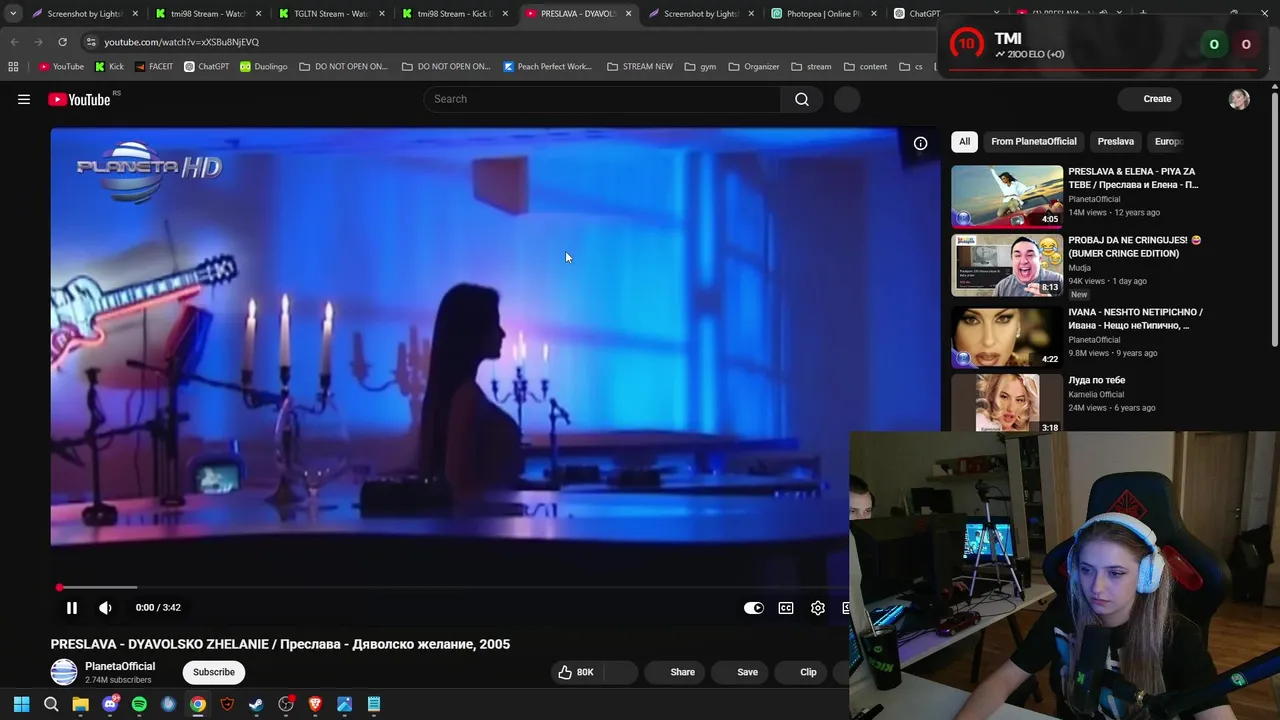Open the YouTube account avatar menu

click(1239, 99)
